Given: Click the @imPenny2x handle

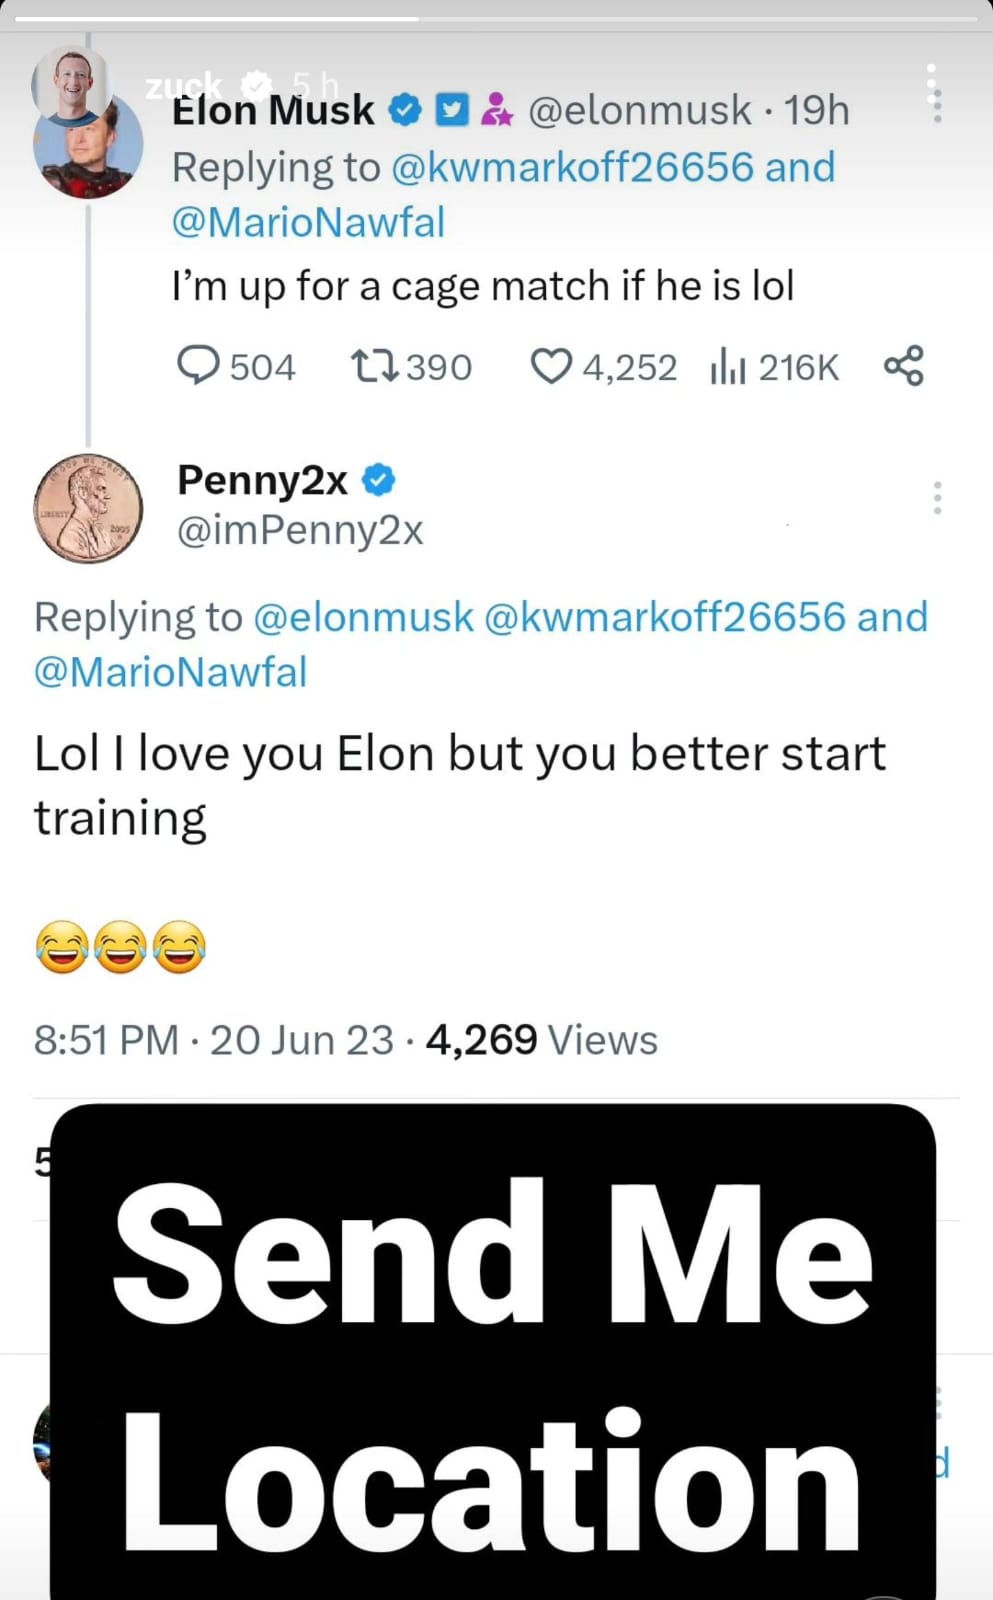Looking at the screenshot, I should (300, 530).
